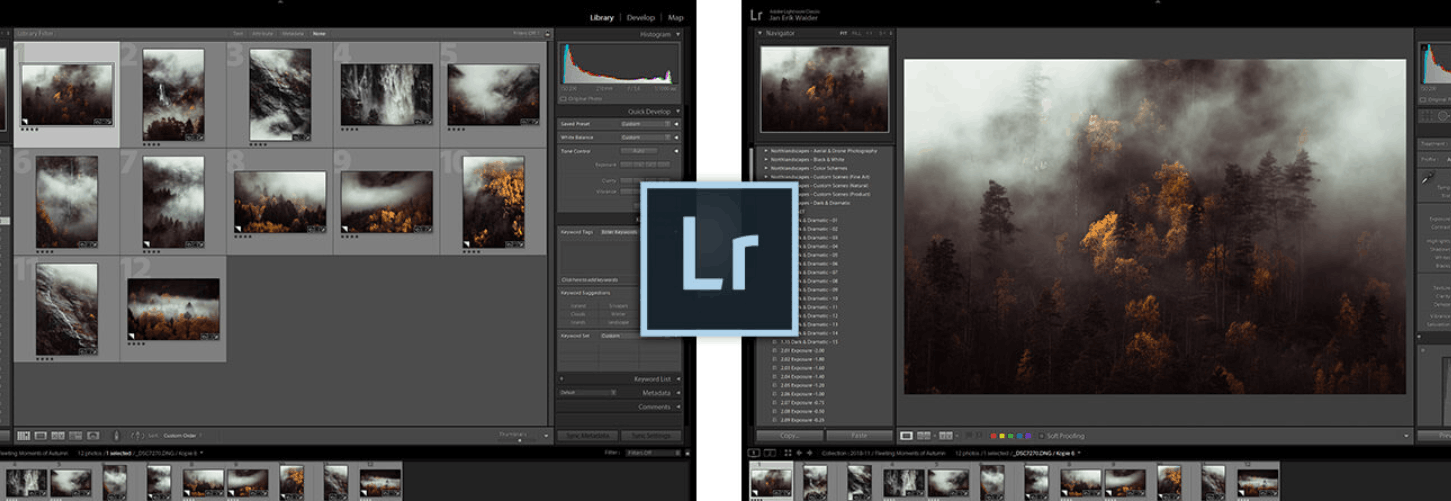Open Keyword Set Custom dropdown
Screen dimensions: 1451x501
[x=620, y=336]
